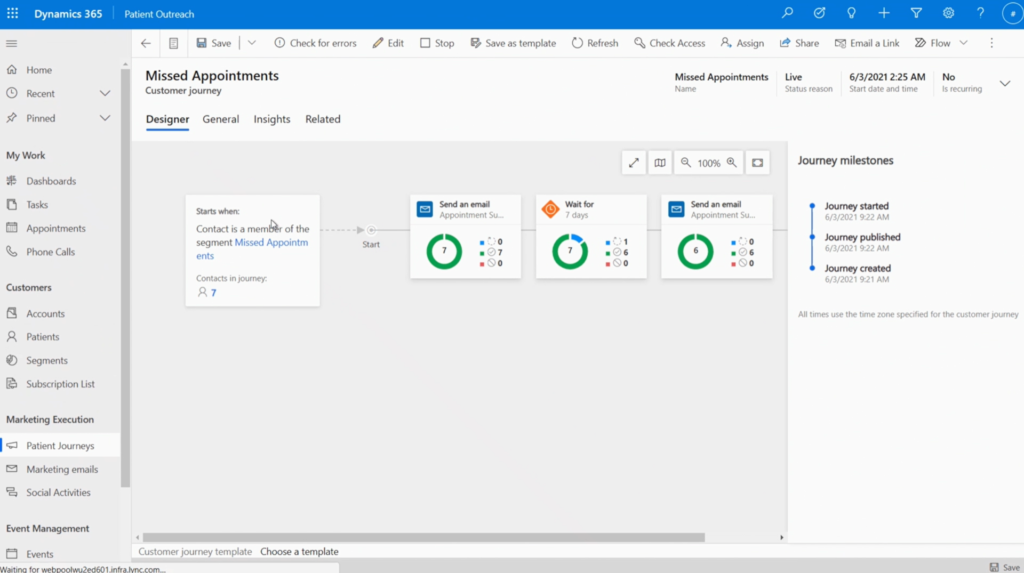
Task: Click Save as template
Action: [x=513, y=43]
